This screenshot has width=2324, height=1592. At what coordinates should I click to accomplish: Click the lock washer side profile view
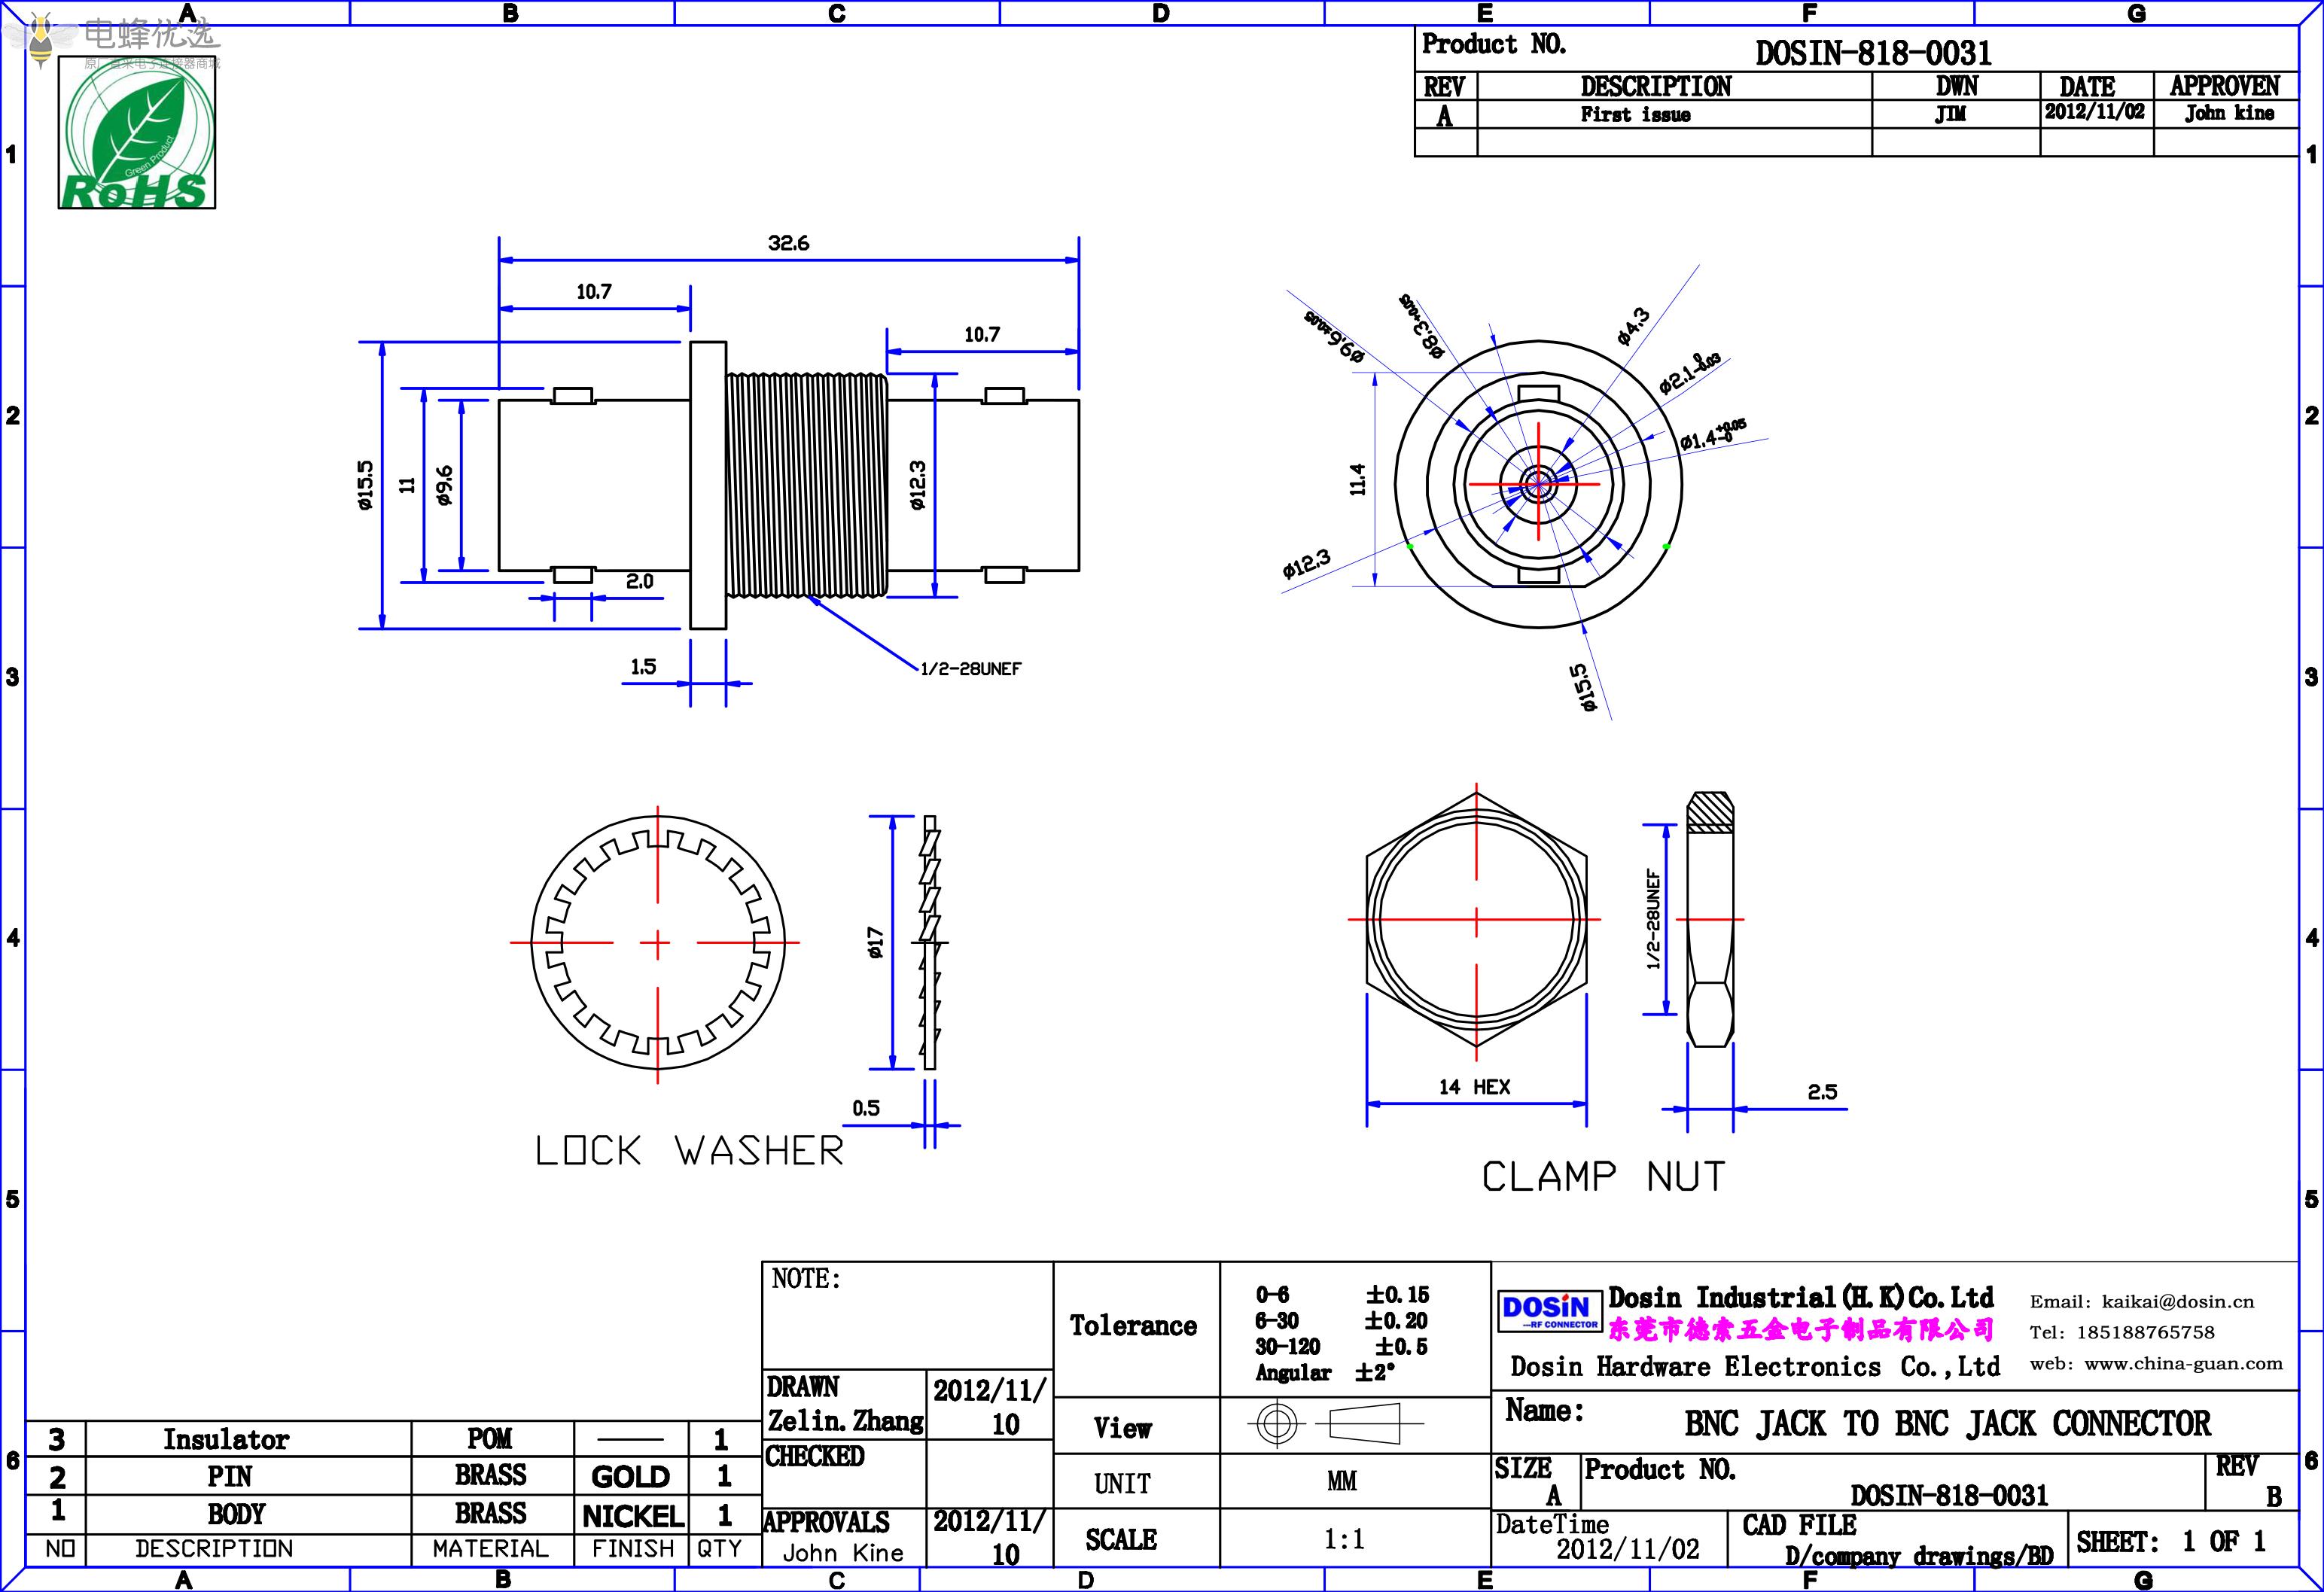coord(930,942)
